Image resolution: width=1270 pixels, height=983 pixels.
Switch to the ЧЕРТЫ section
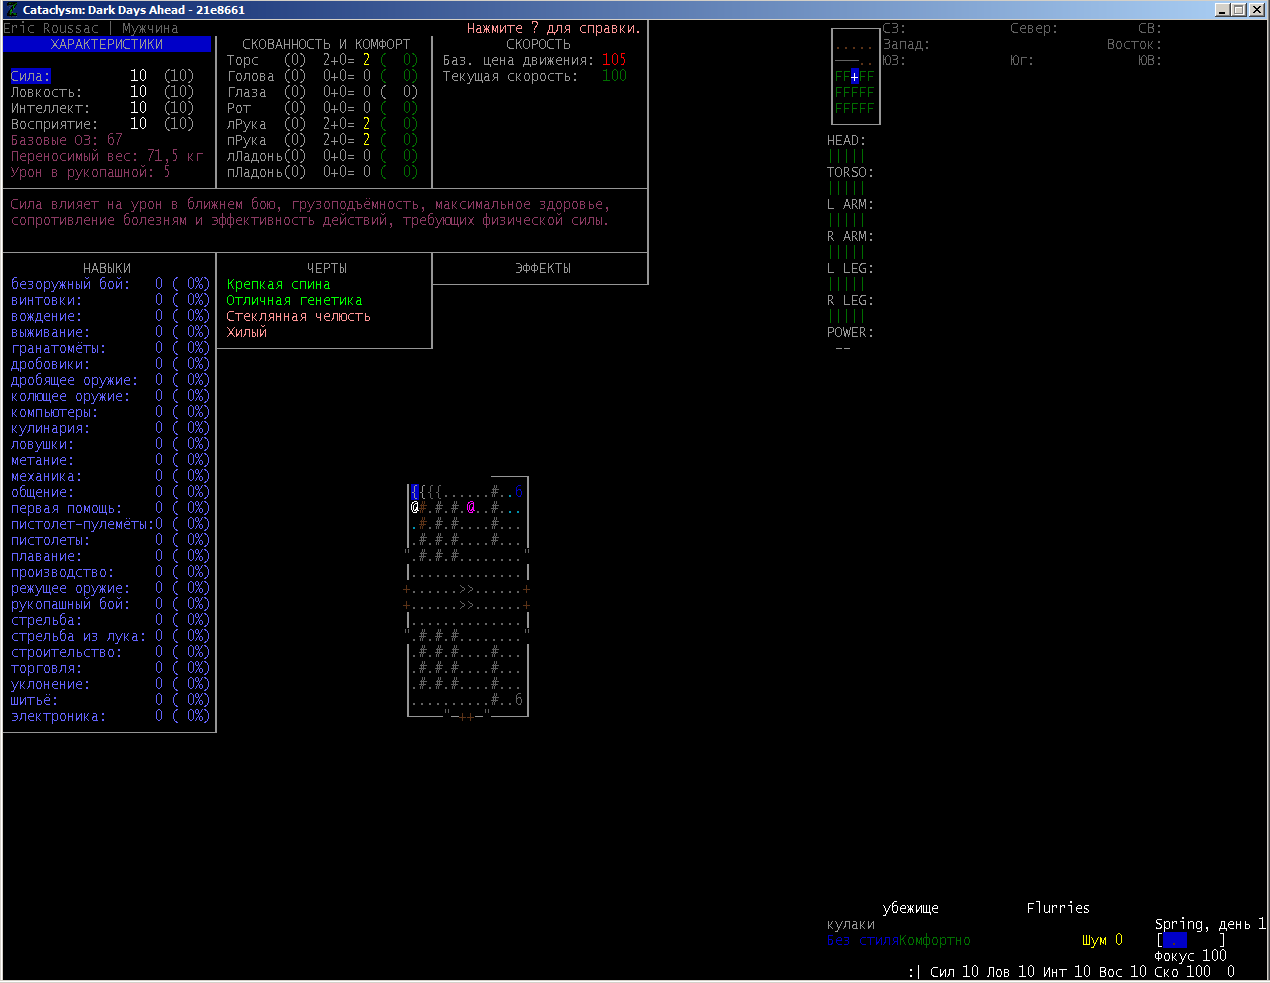[327, 268]
